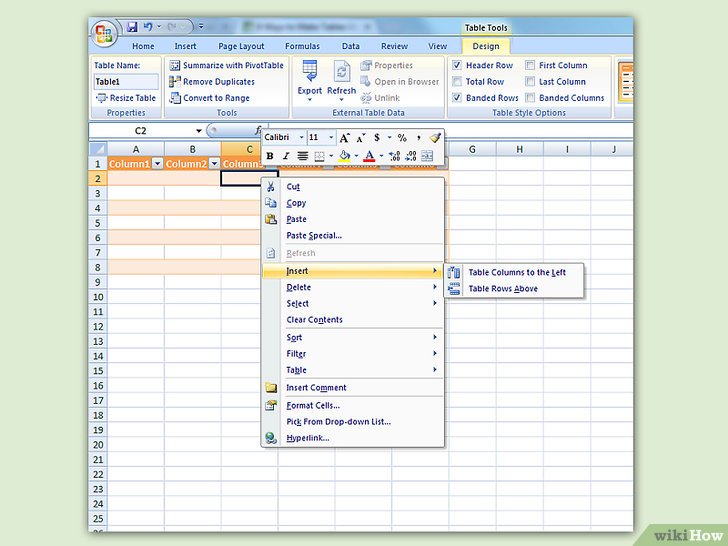Image resolution: width=728 pixels, height=546 pixels.
Task: Open the Calibri font name dropdown
Action: (301, 137)
